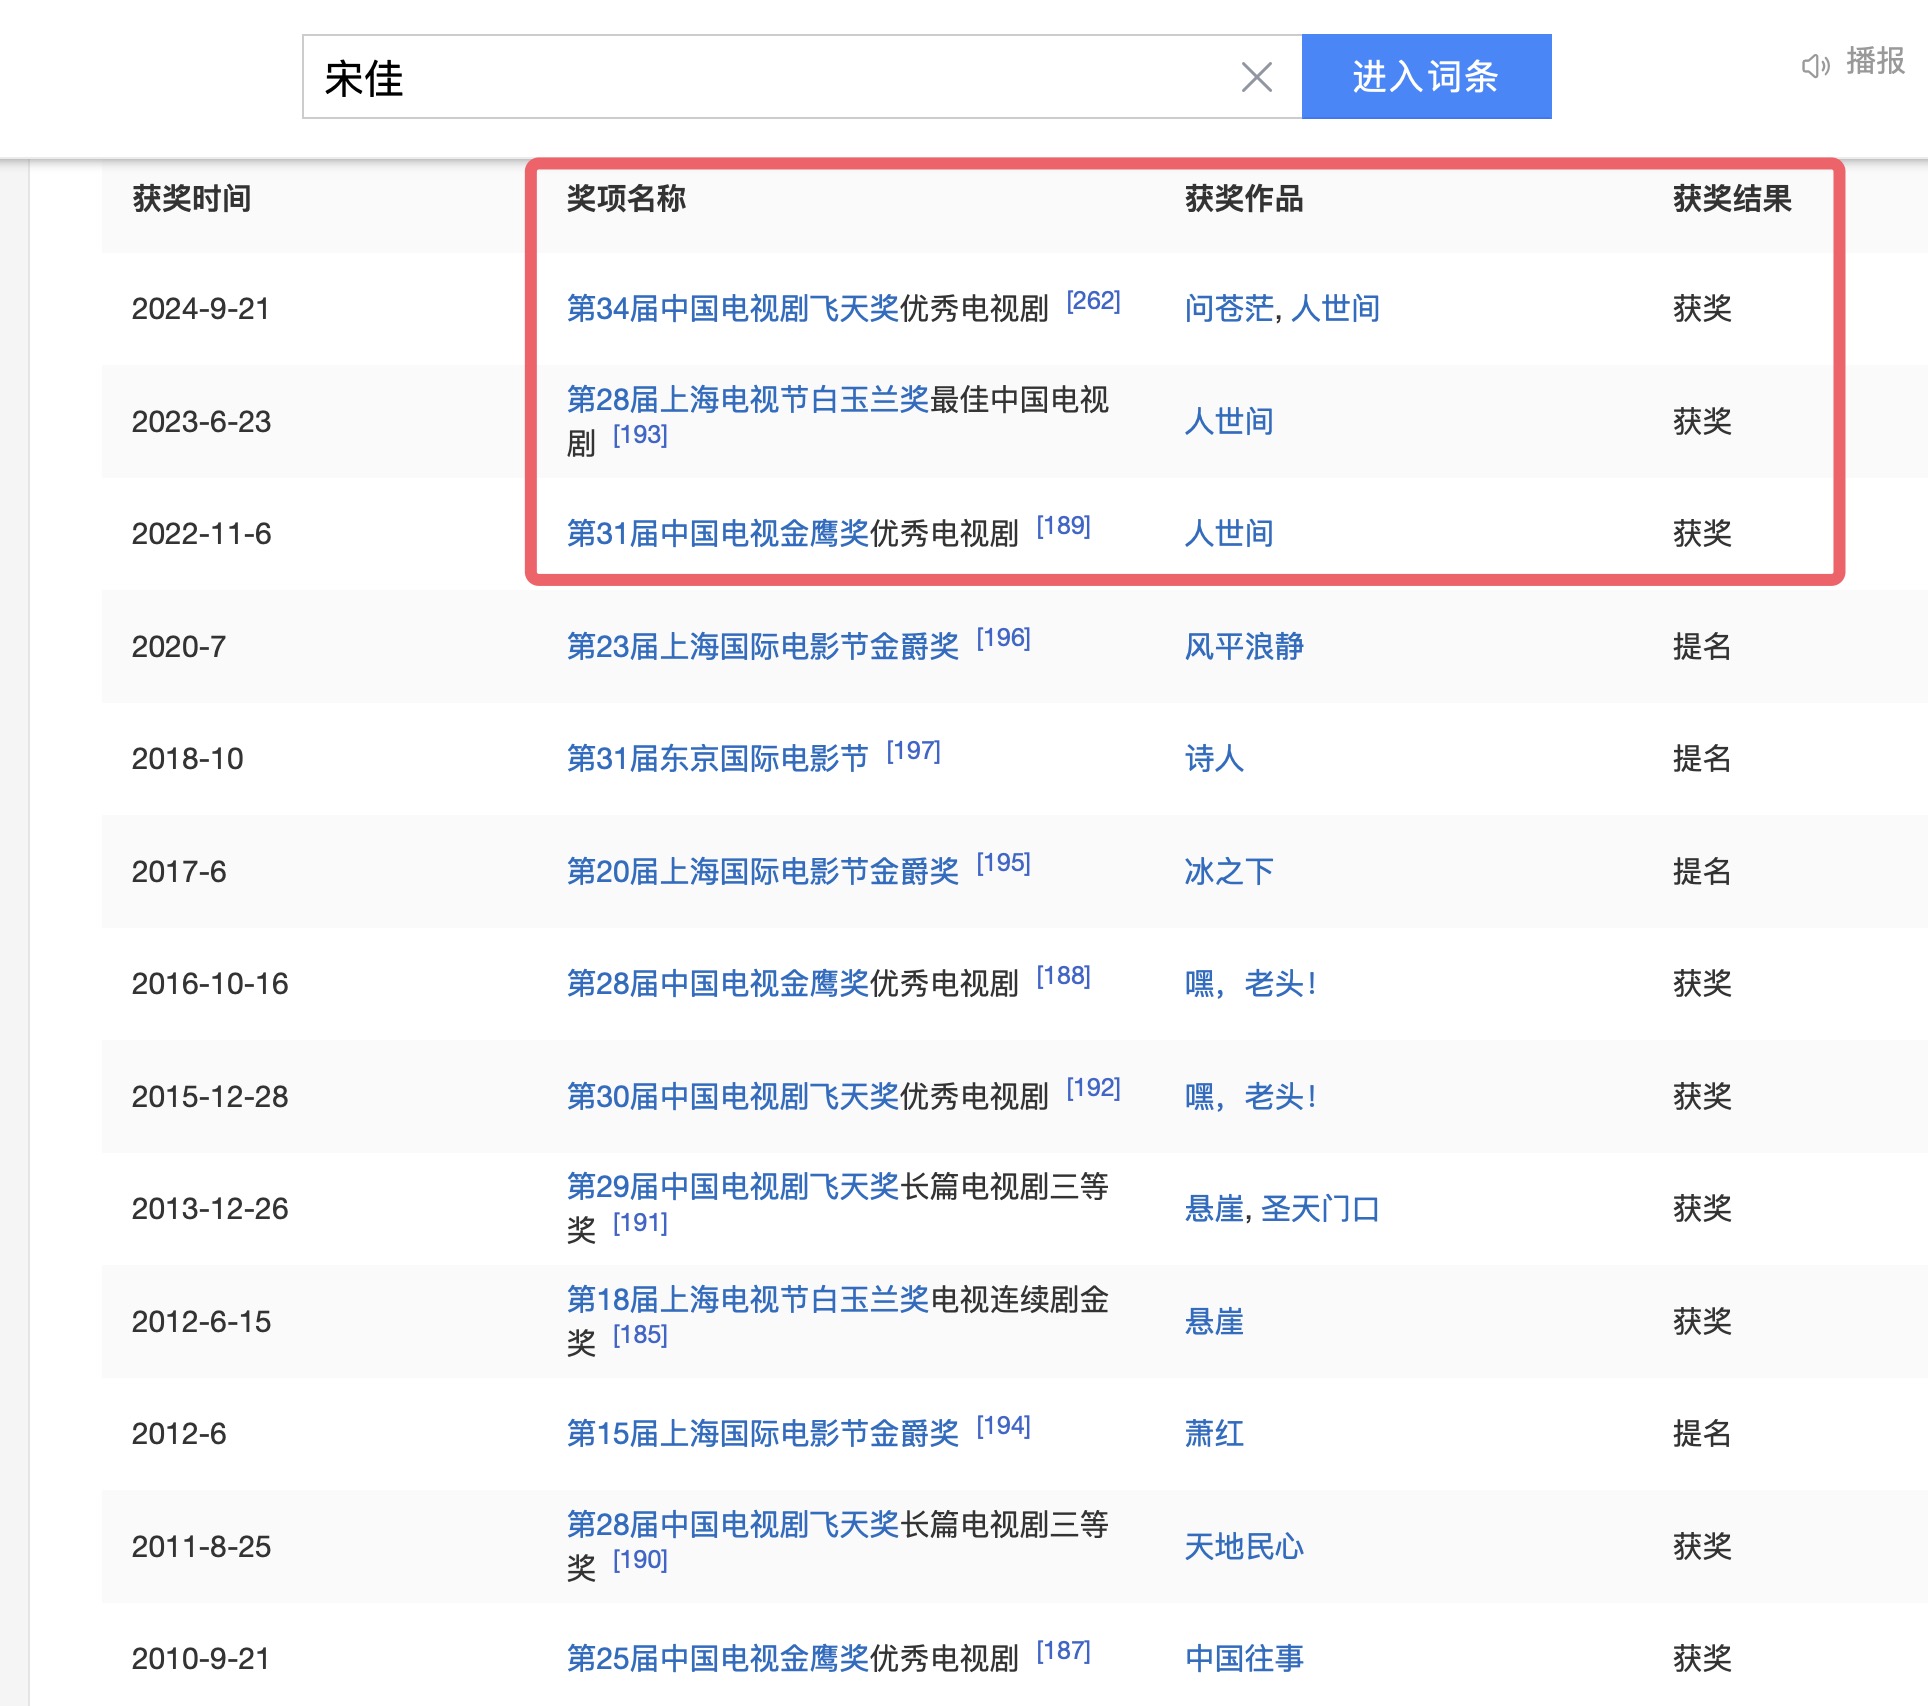Click the 奖项名称 column header
1928x1706 pixels.
click(626, 199)
